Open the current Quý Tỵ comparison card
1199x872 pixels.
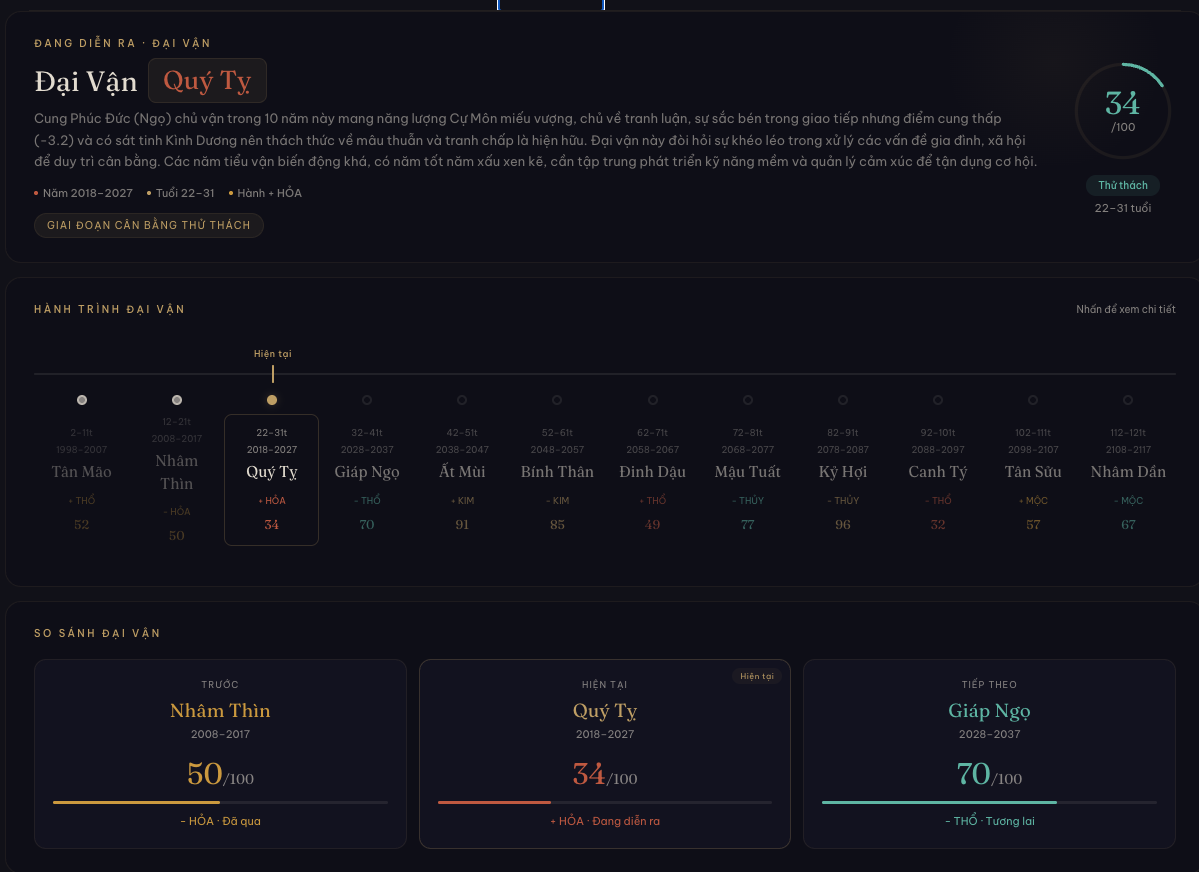point(604,753)
